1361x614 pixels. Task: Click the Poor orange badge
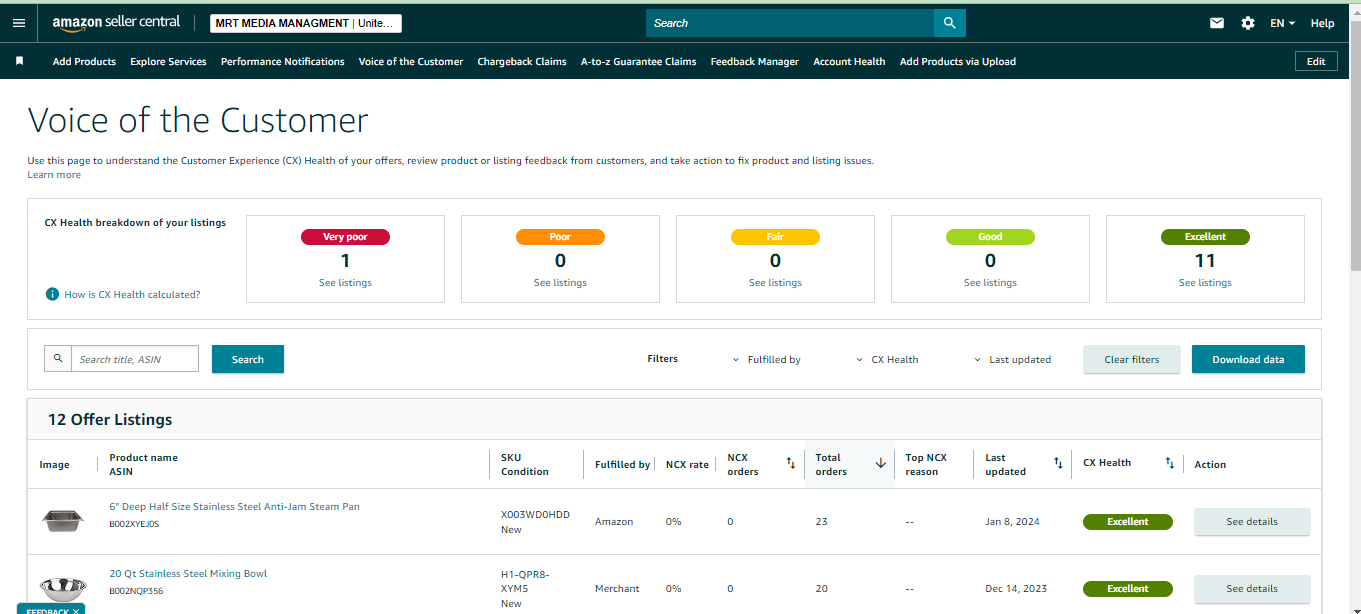[x=560, y=237]
